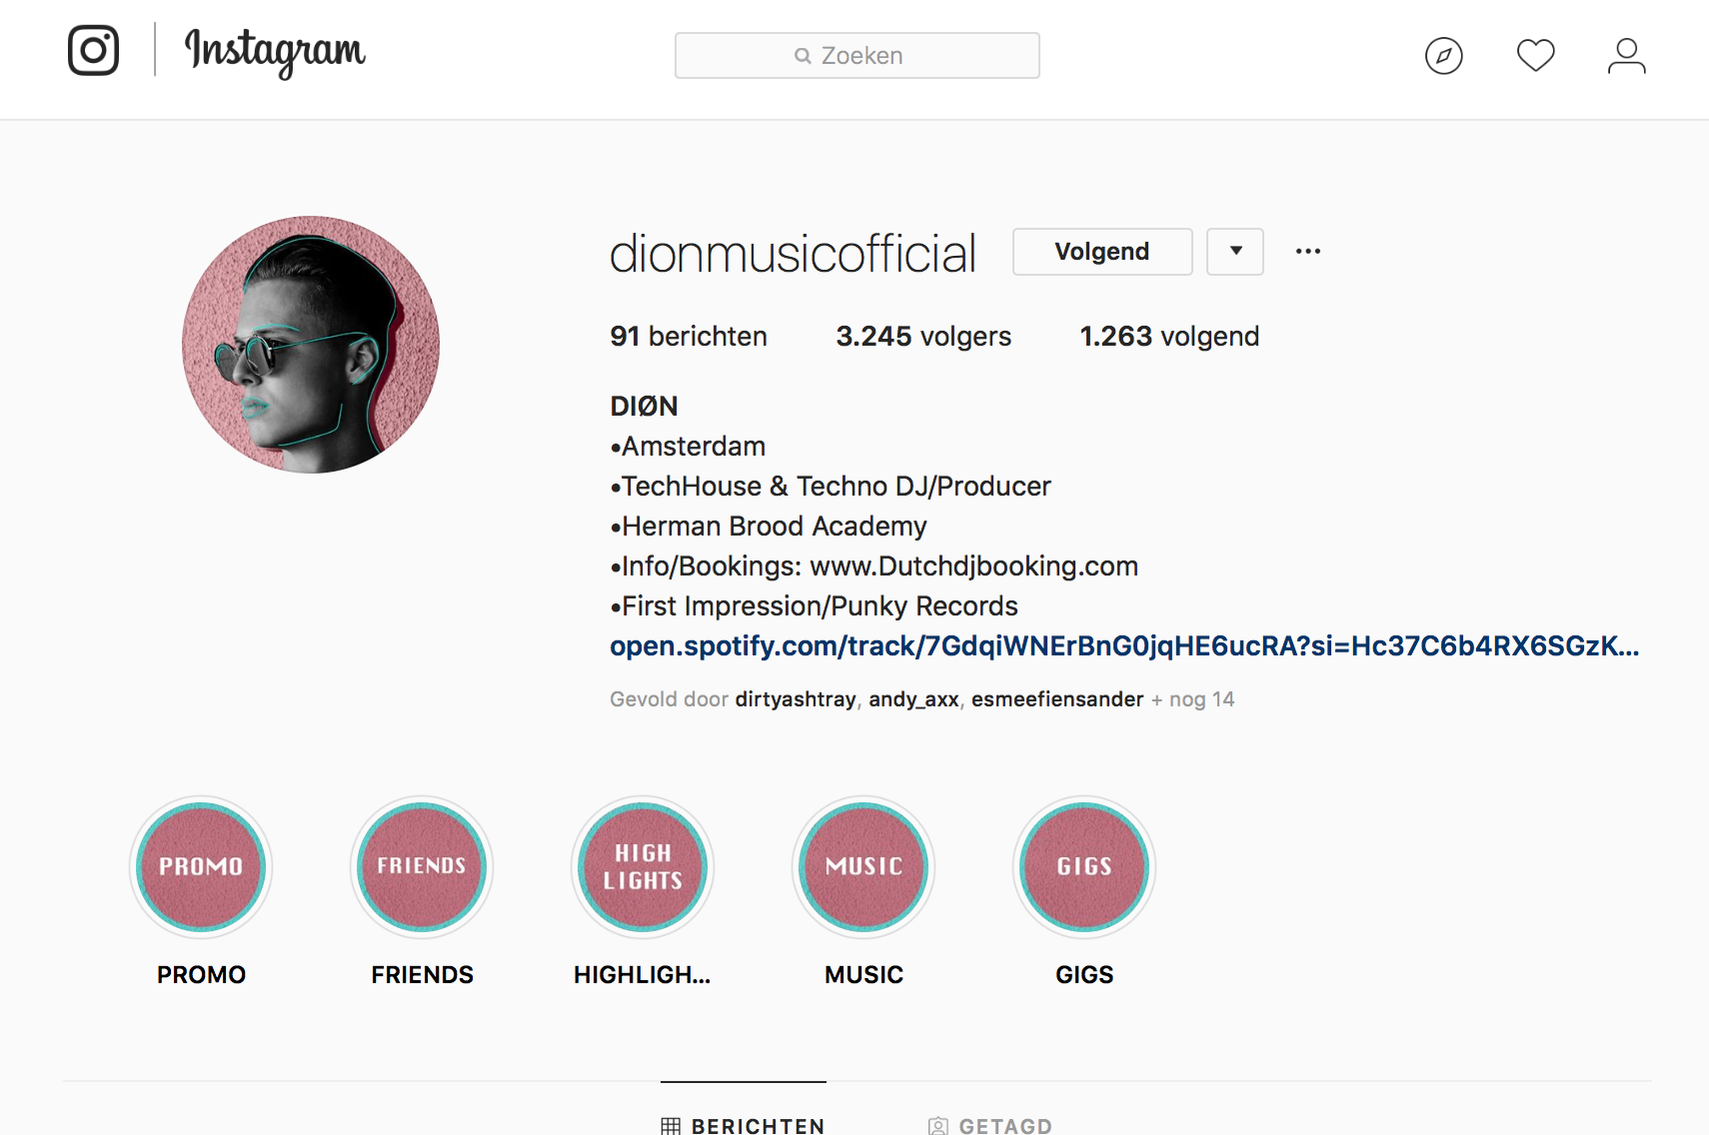Screen dimensions: 1709x1135
Task: View the MUSIC story highlight
Action: (864, 867)
